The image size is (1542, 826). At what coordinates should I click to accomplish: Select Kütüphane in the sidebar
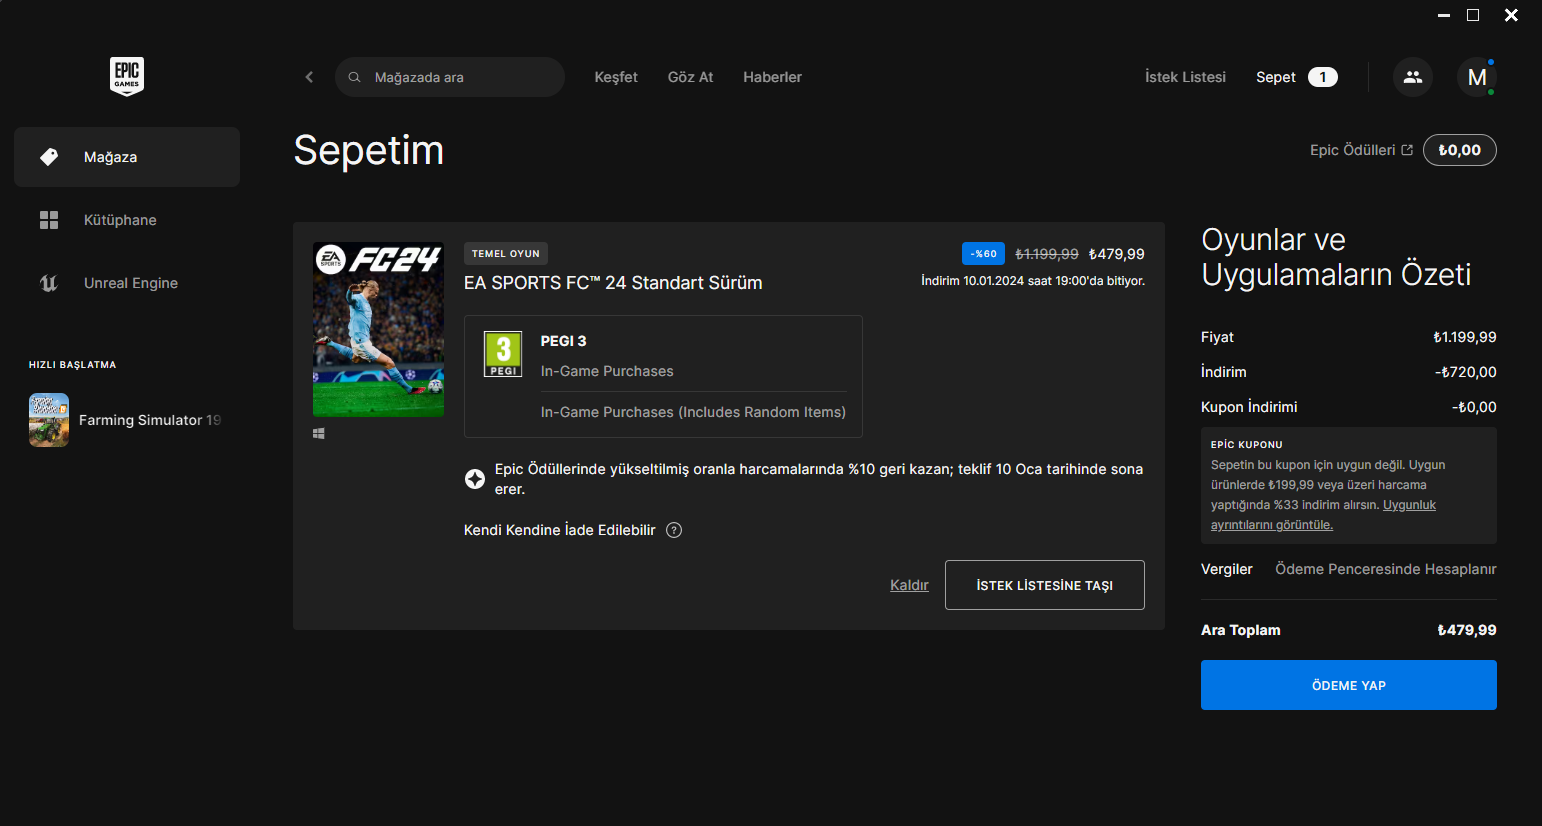coord(127,220)
